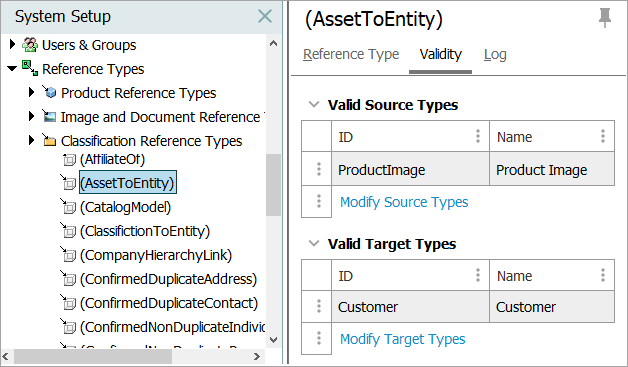
Task: Click the Reference Types node icon
Action: [30, 69]
